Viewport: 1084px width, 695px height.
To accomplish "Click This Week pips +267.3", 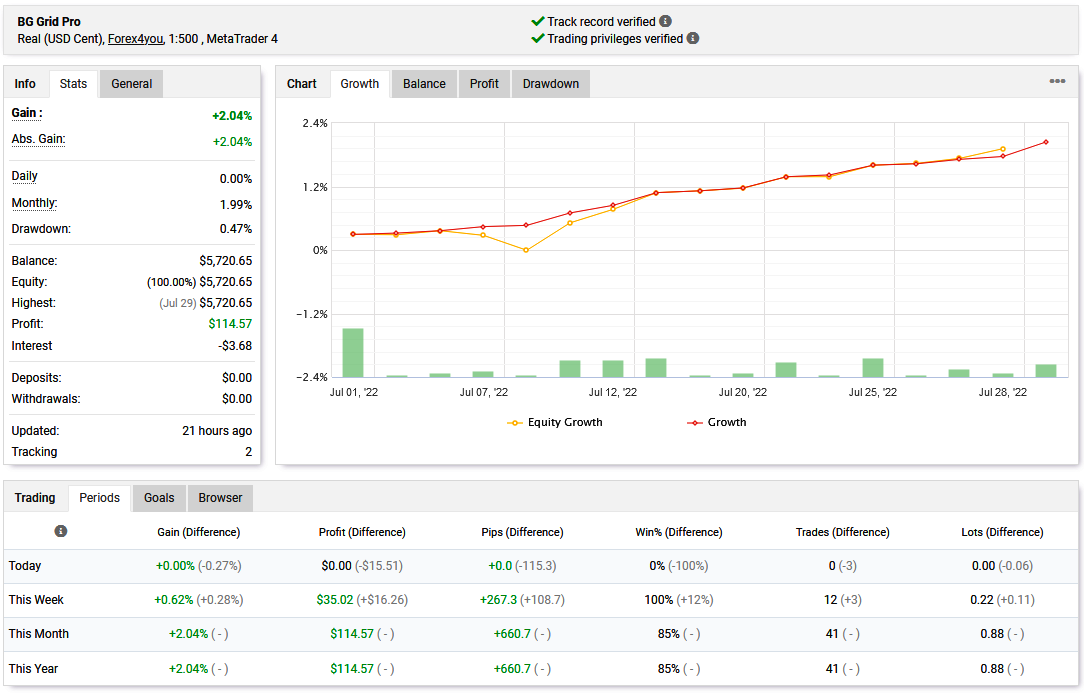I will [498, 600].
